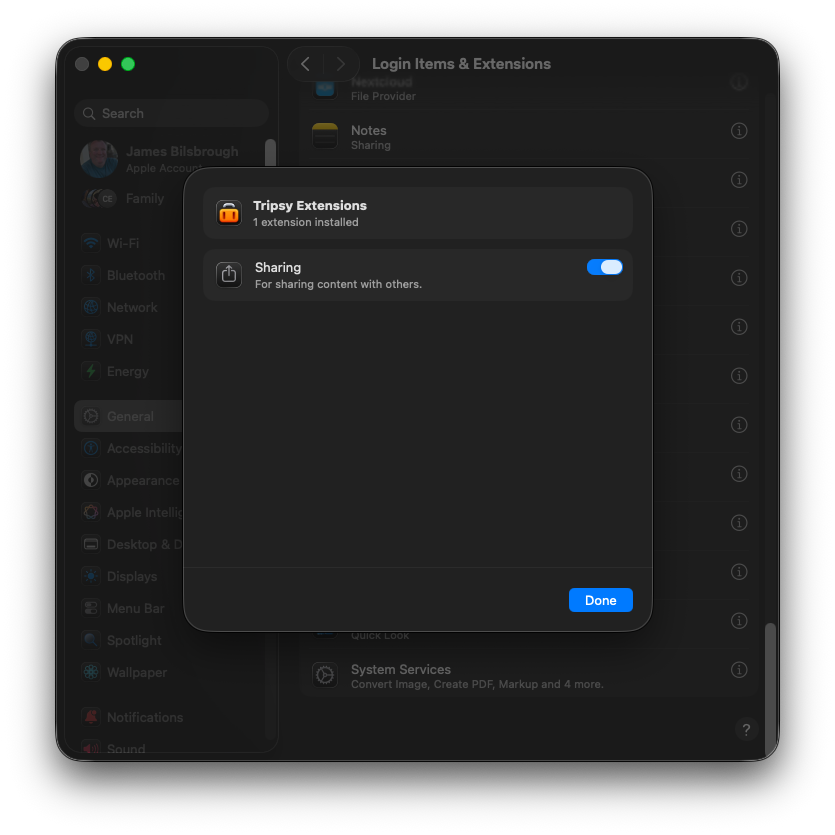This screenshot has width=835, height=835.
Task: Click the Wi-Fi sidebar icon
Action: coord(91,243)
